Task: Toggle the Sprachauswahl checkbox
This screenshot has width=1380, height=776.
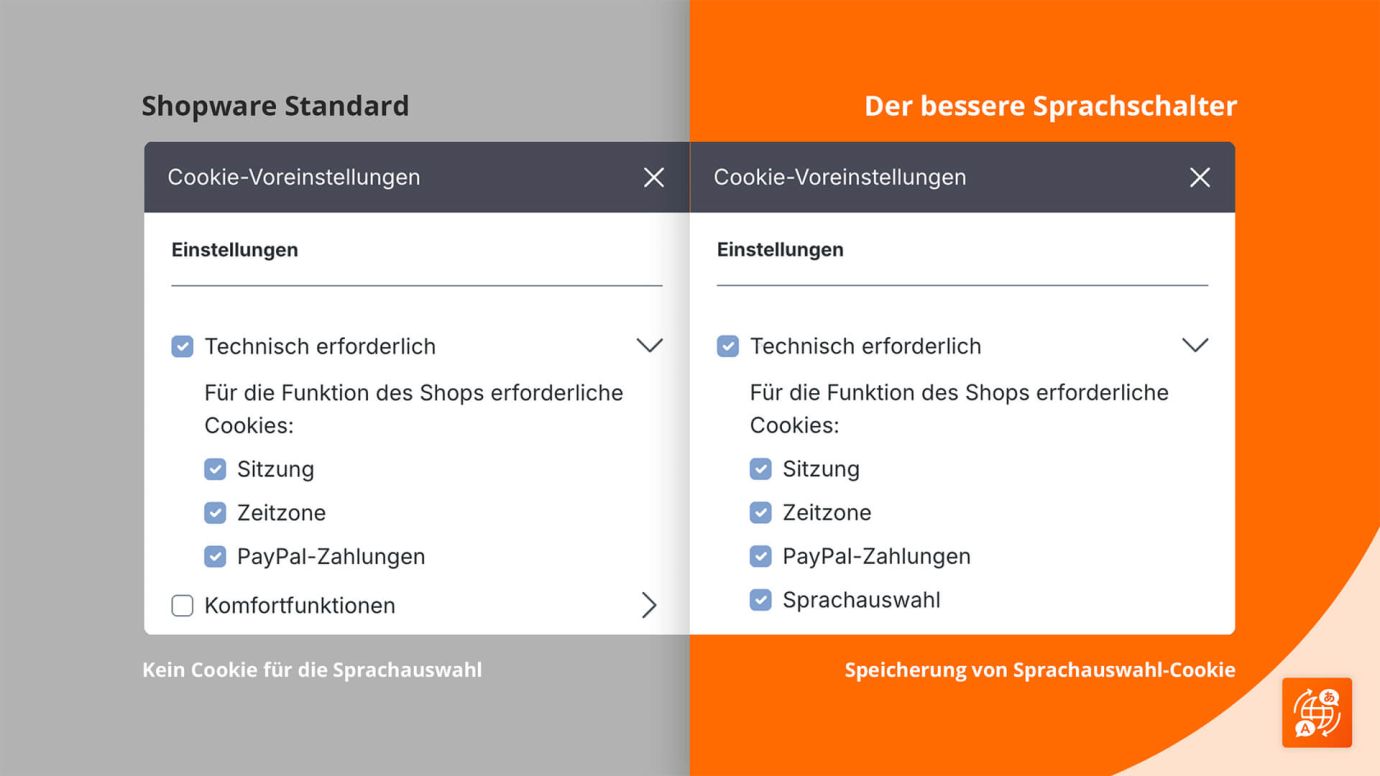Action: pyautogui.click(x=761, y=600)
